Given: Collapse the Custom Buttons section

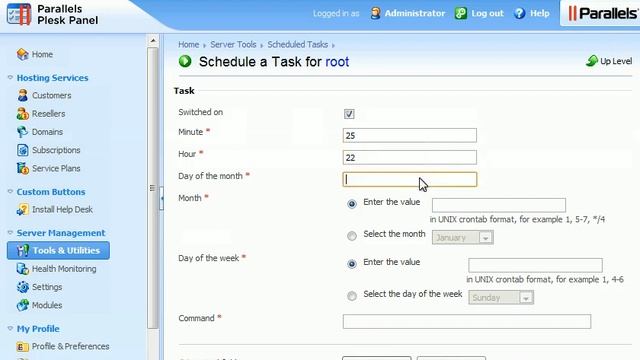Looking at the screenshot, I should coord(10,191).
